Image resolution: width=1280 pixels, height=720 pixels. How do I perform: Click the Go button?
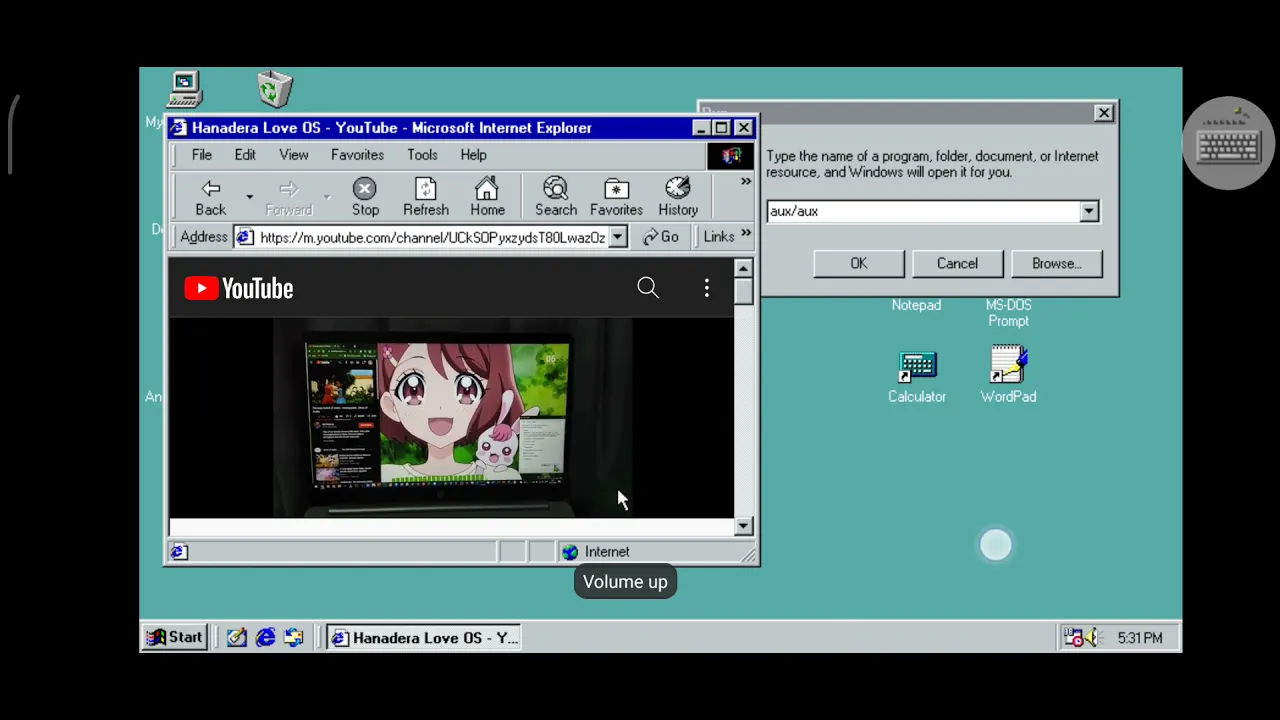tap(661, 237)
